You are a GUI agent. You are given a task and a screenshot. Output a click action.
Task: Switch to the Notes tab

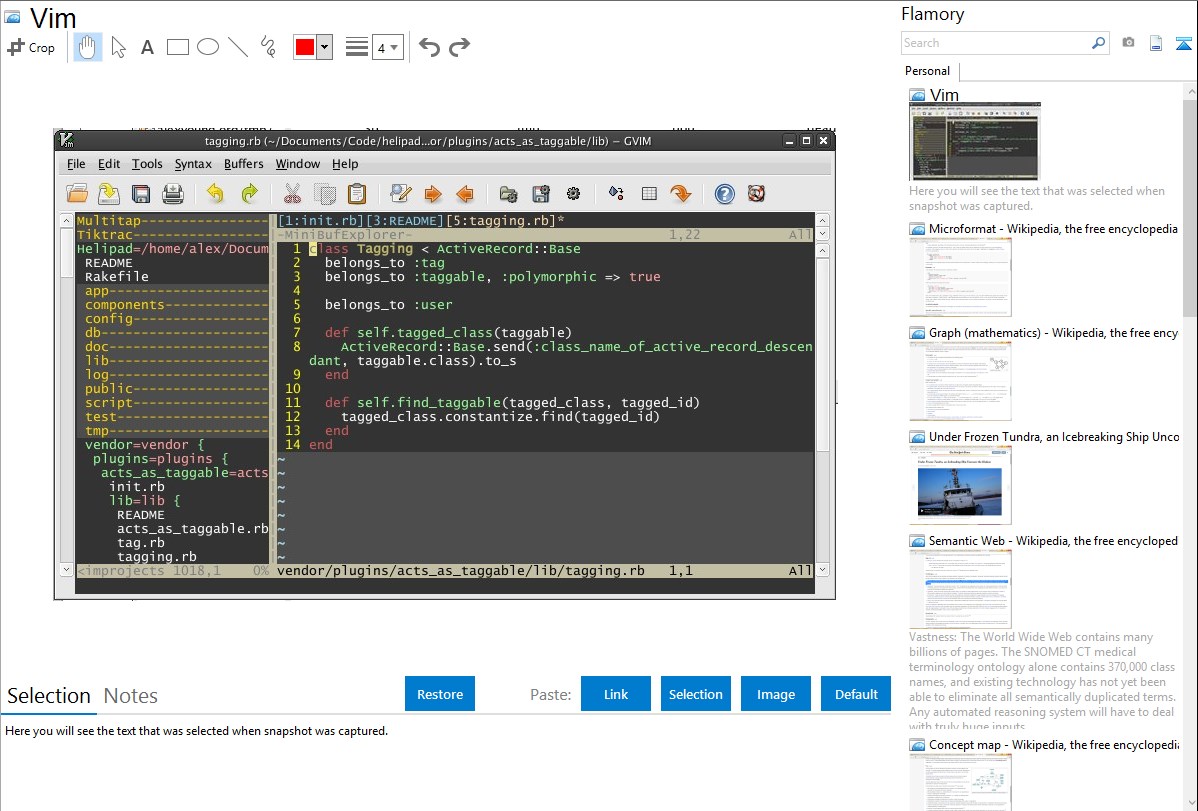[131, 696]
